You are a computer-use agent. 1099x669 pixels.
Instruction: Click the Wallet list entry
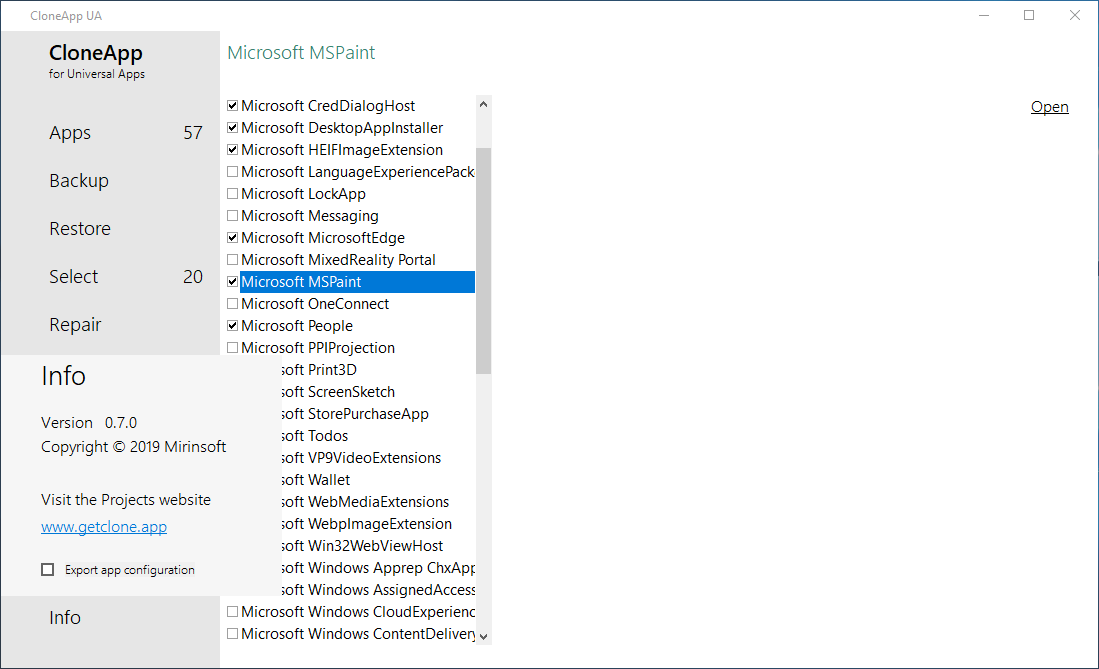pos(378,480)
